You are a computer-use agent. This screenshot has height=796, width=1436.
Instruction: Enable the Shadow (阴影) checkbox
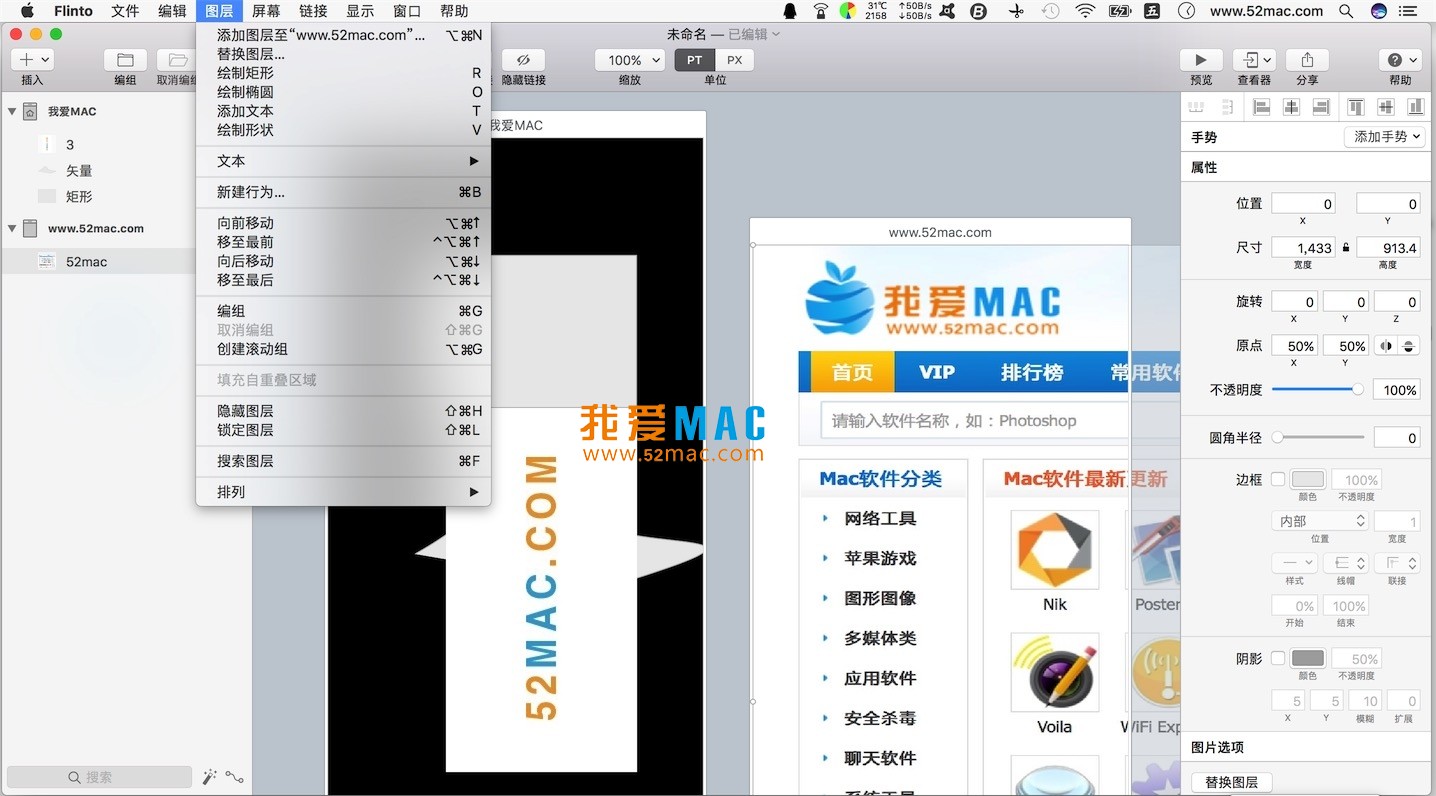(1277, 658)
